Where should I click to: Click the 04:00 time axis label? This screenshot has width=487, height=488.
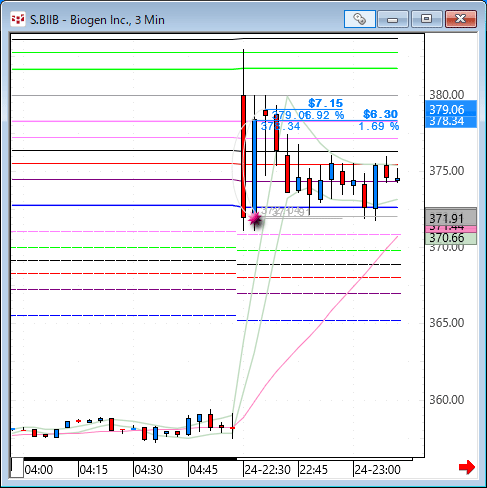(39, 470)
